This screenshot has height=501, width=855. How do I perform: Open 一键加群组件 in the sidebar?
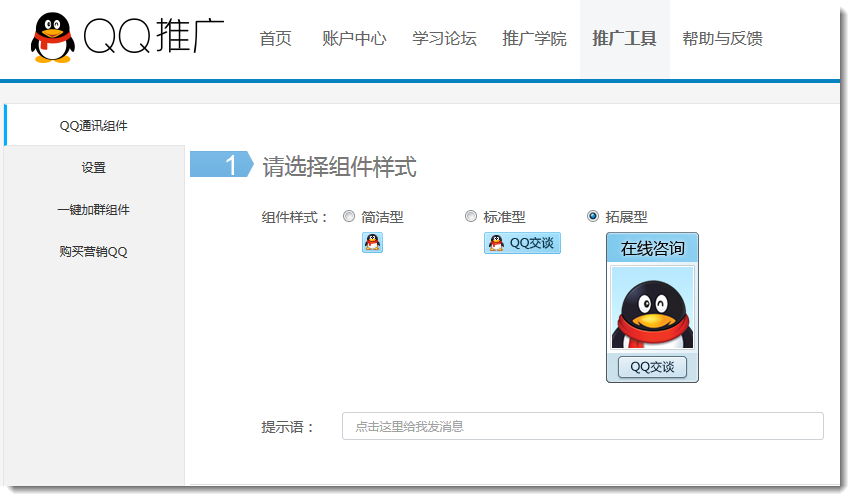click(x=94, y=209)
